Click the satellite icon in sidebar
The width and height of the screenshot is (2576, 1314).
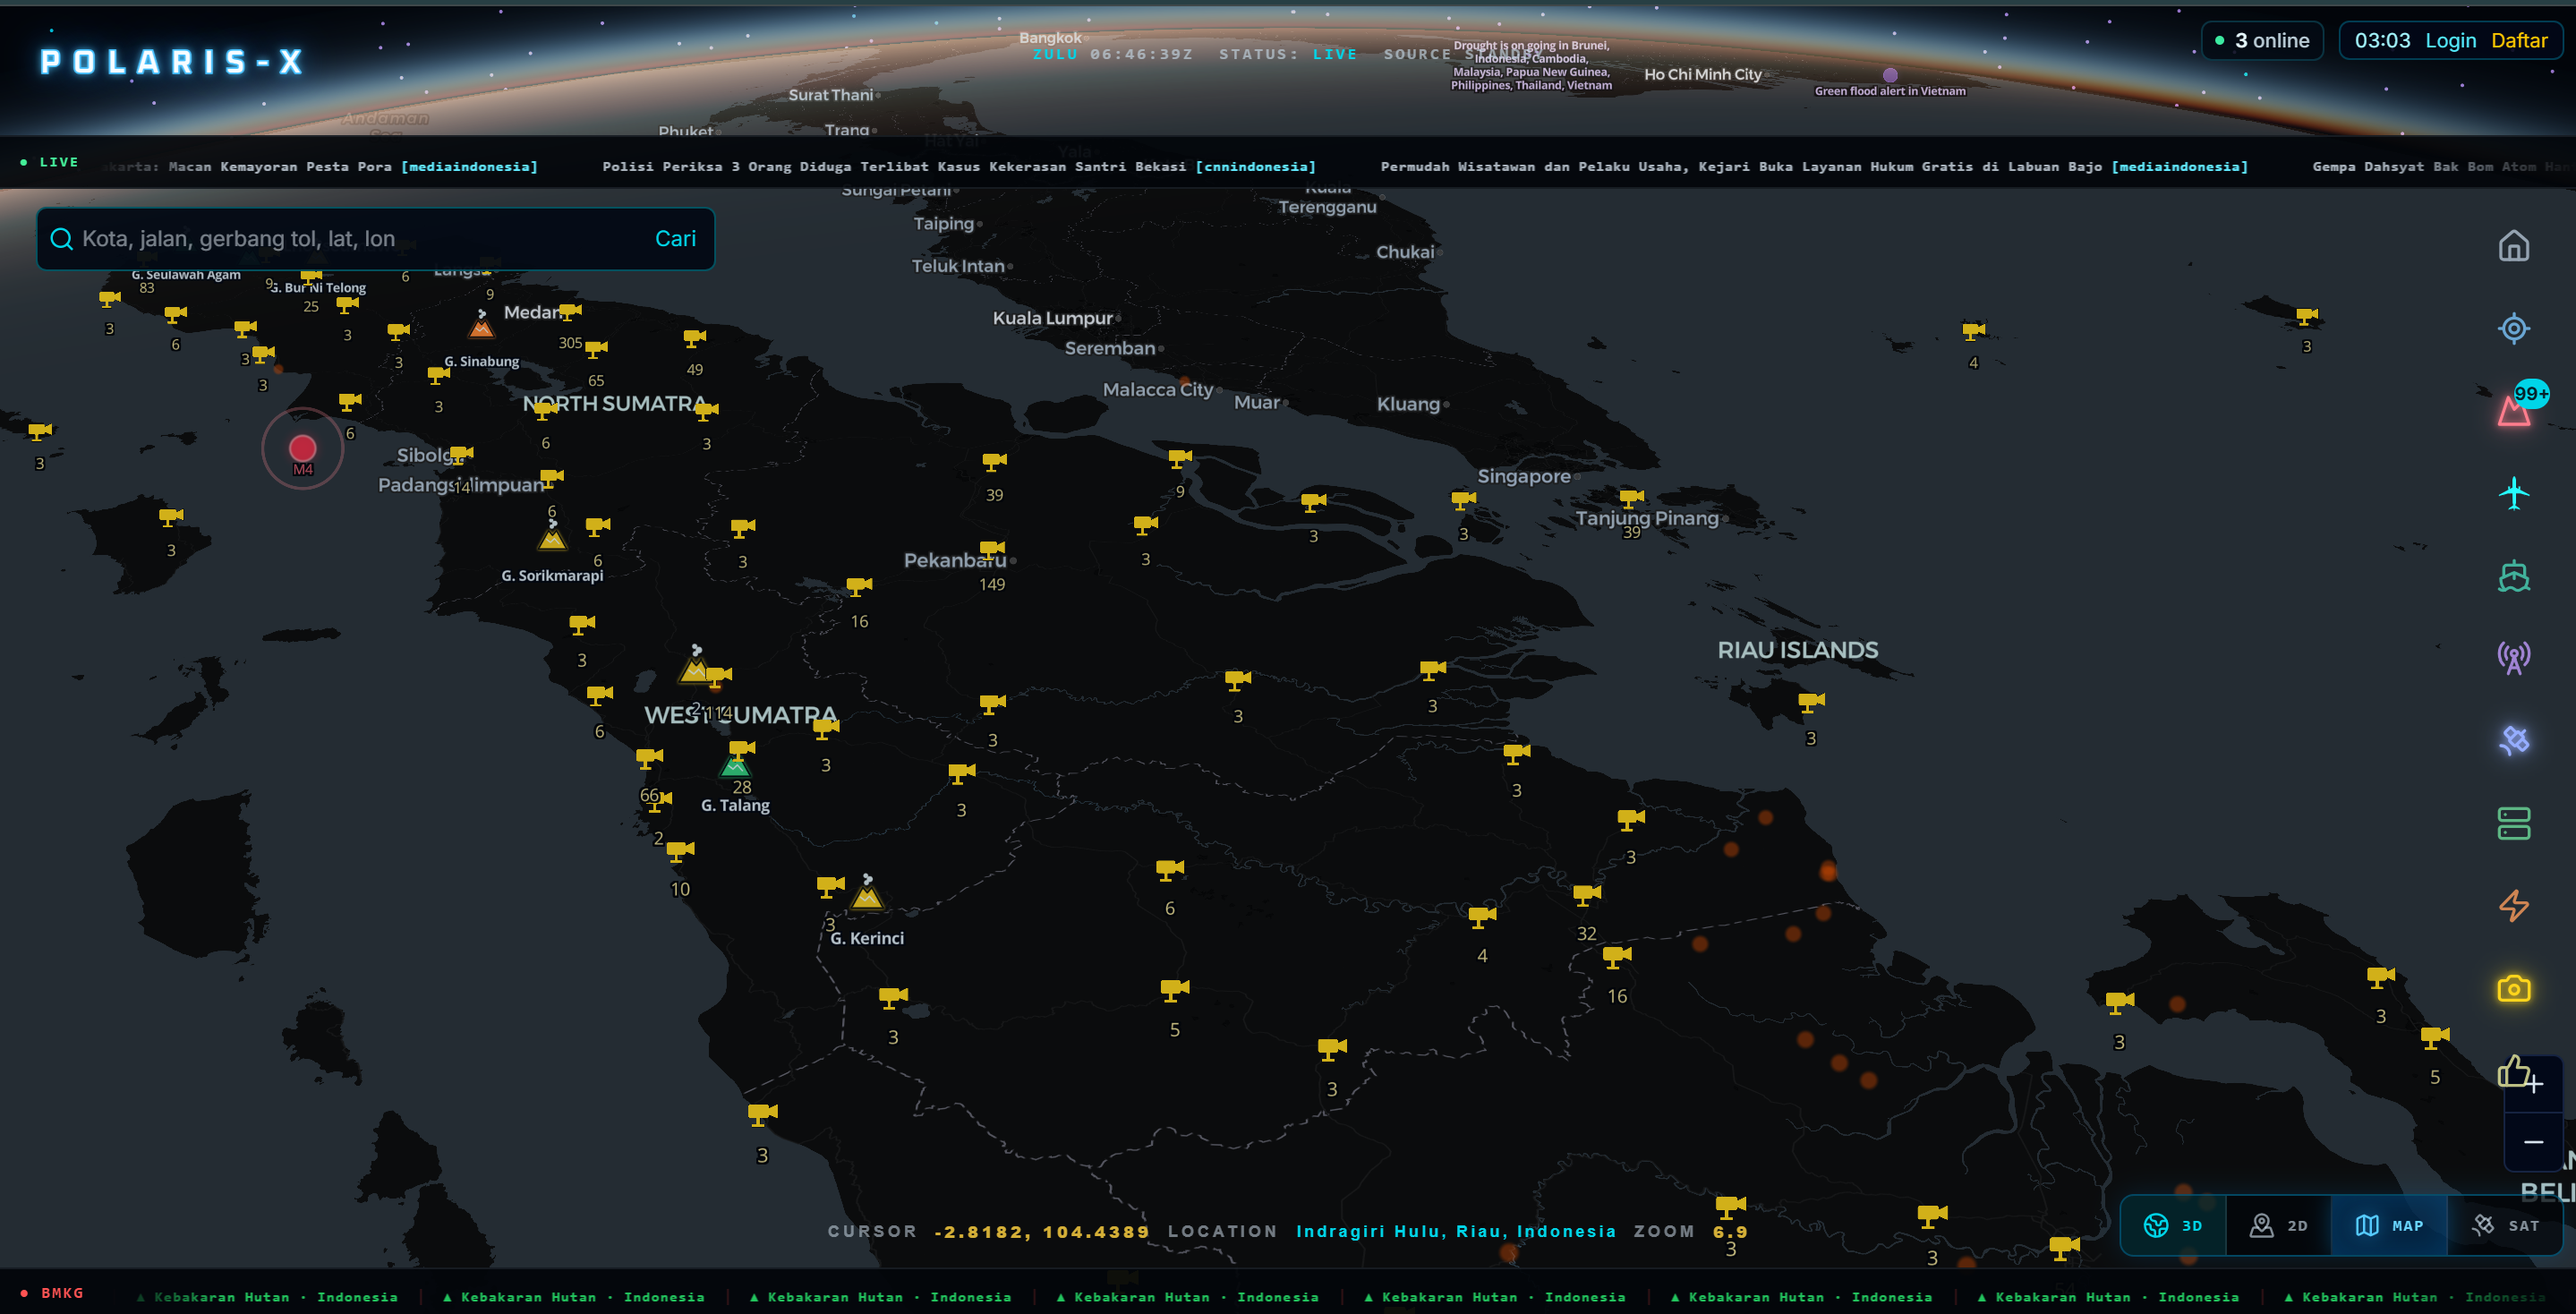[2513, 740]
